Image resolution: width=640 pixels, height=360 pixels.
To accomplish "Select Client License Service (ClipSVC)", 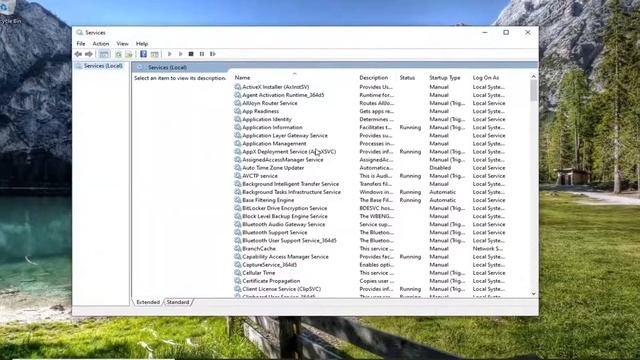I will point(282,289).
